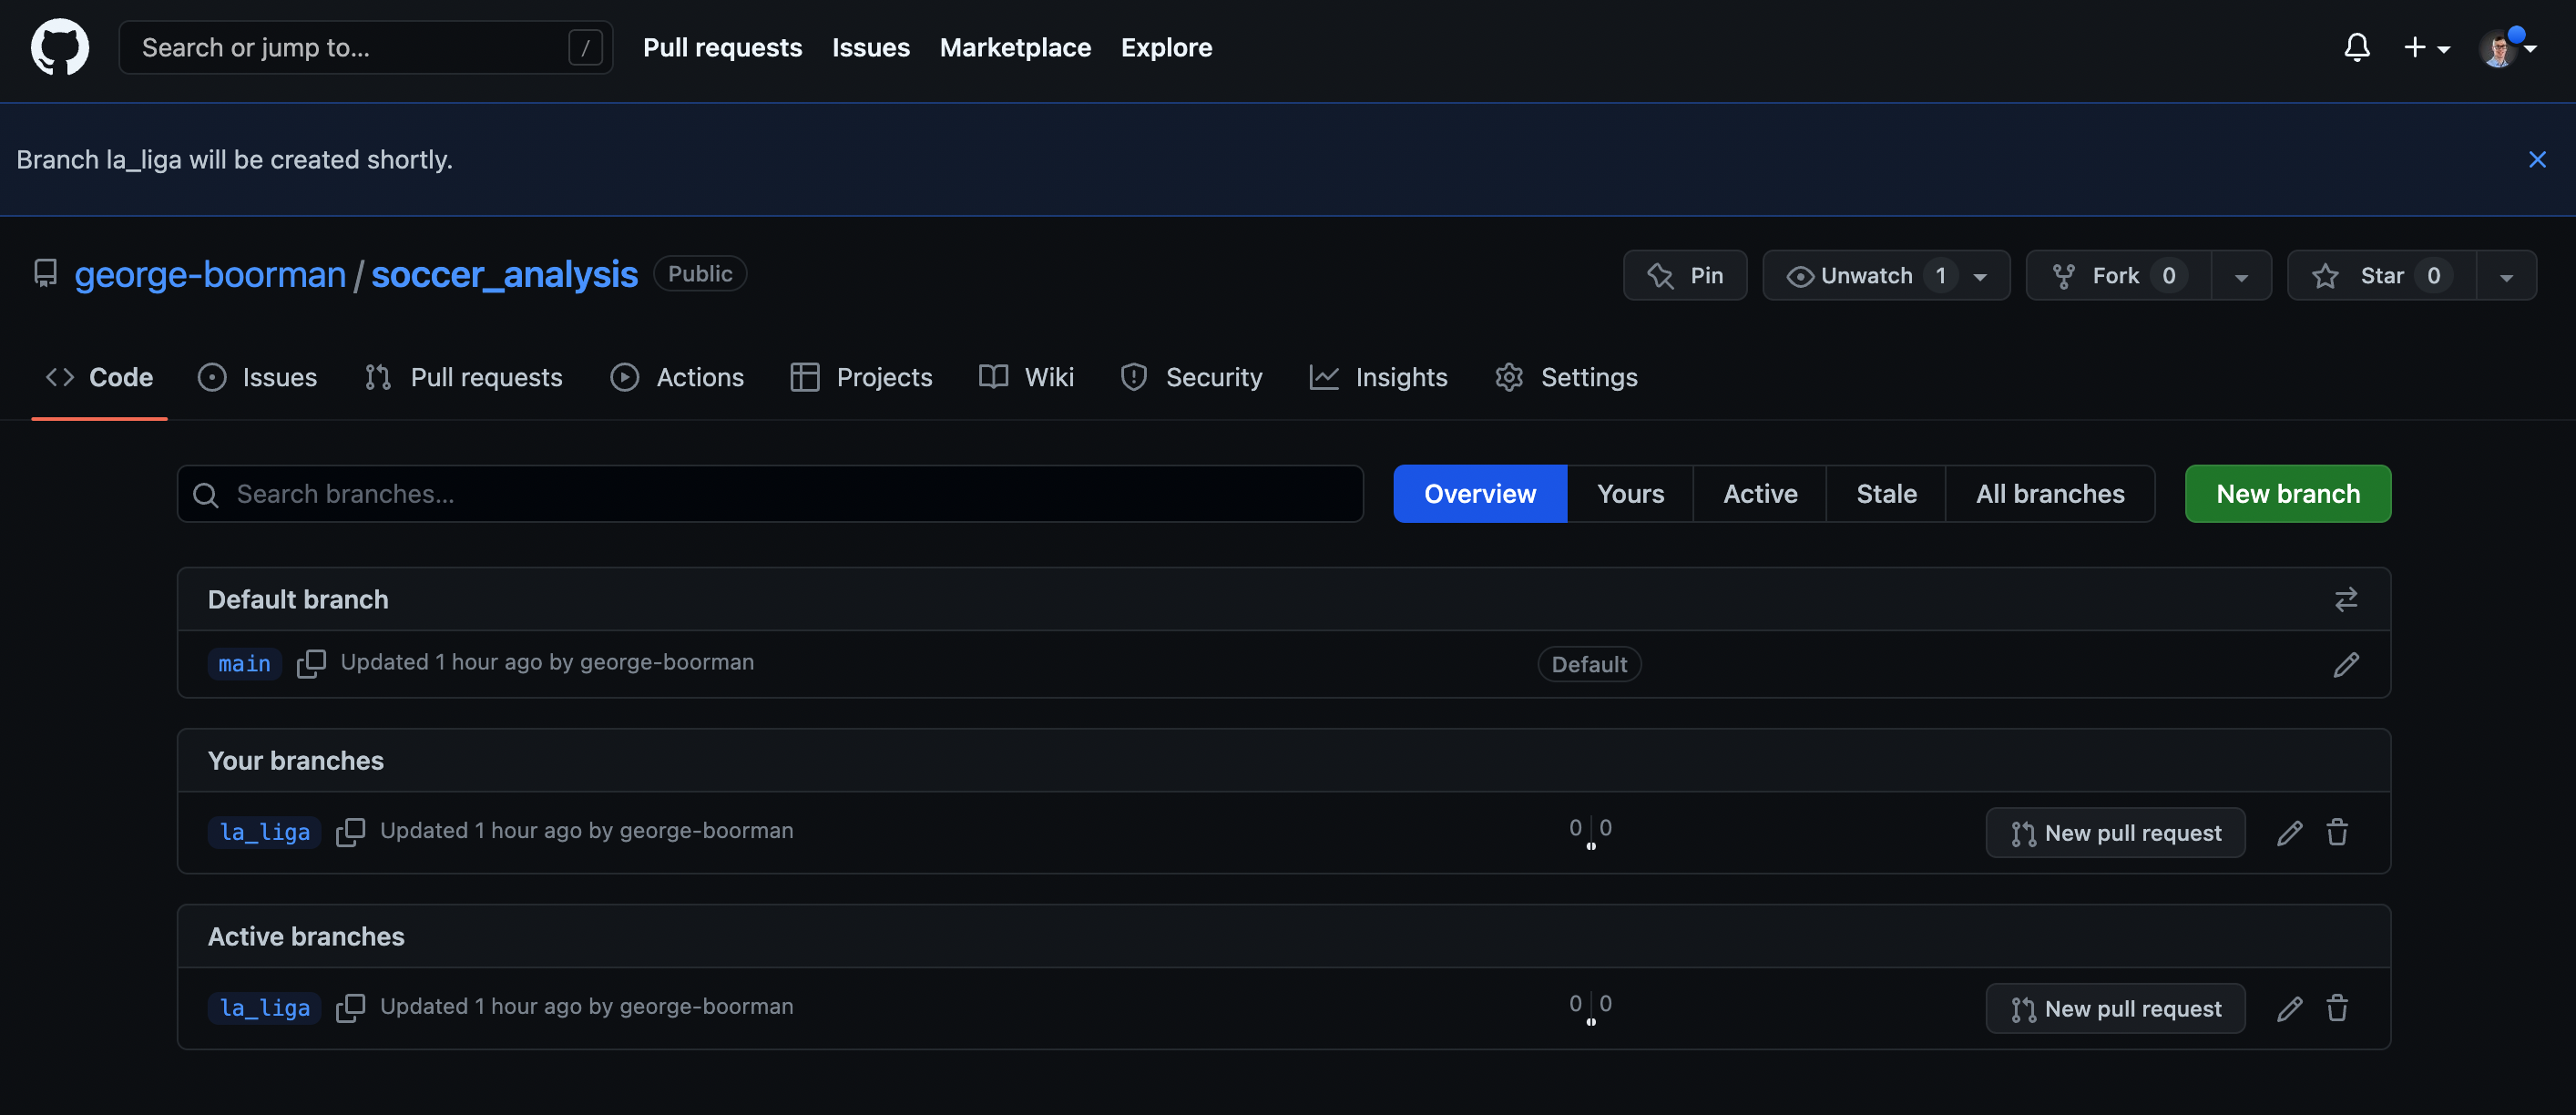Open the repository Pull requests tab
The image size is (2576, 1115).
tap(463, 377)
